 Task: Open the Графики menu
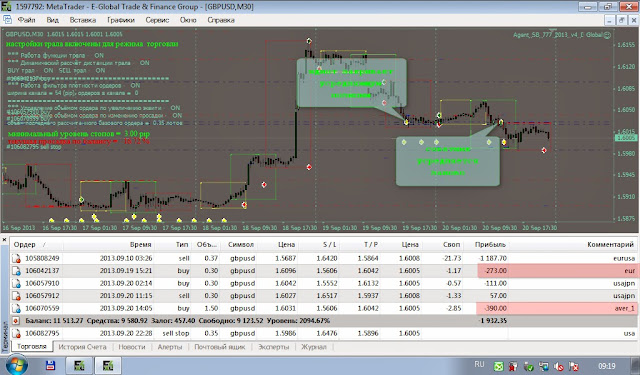(121, 20)
